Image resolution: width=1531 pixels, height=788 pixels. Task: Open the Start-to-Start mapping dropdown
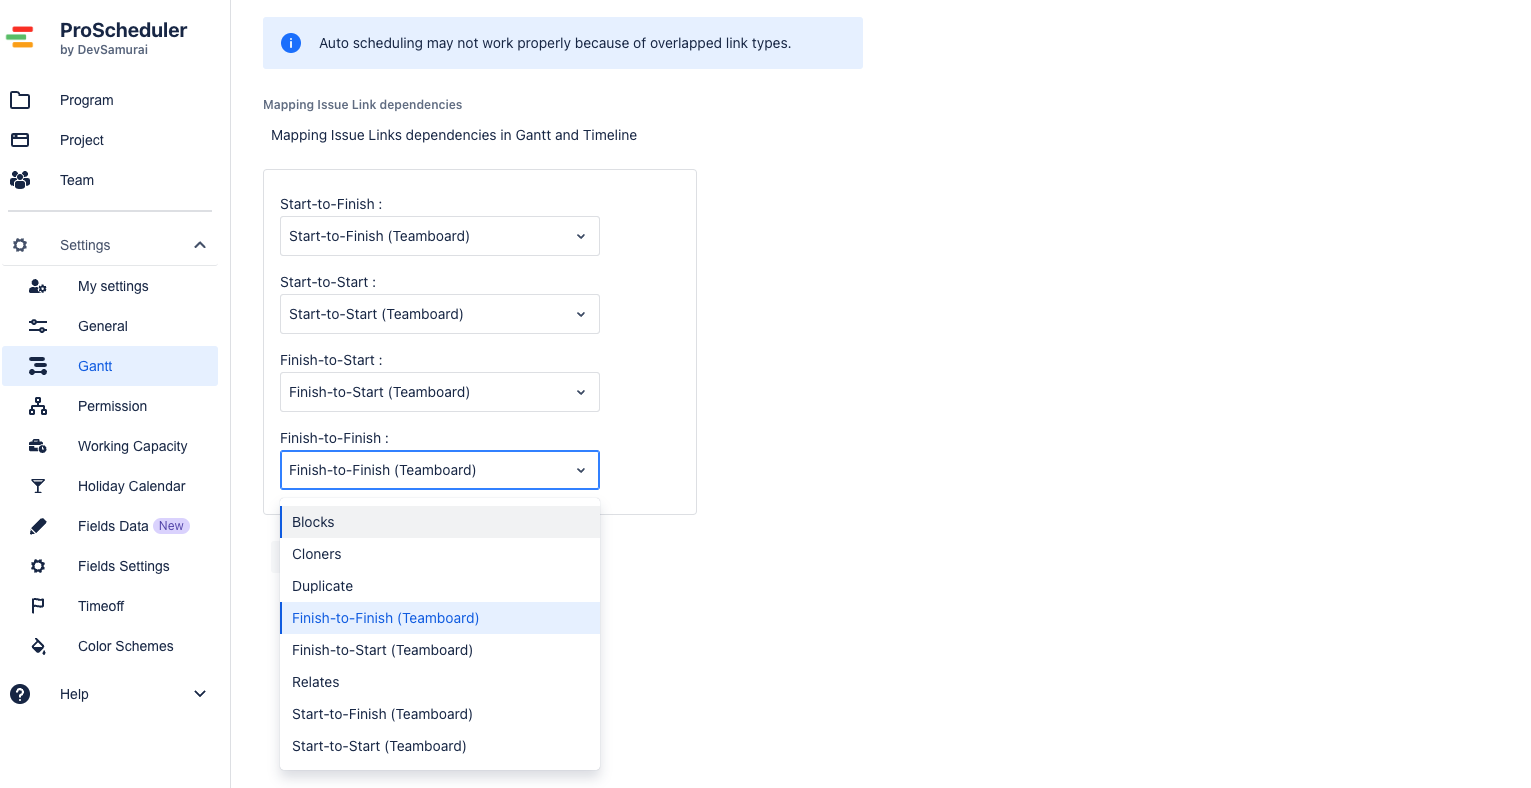pyautogui.click(x=440, y=314)
